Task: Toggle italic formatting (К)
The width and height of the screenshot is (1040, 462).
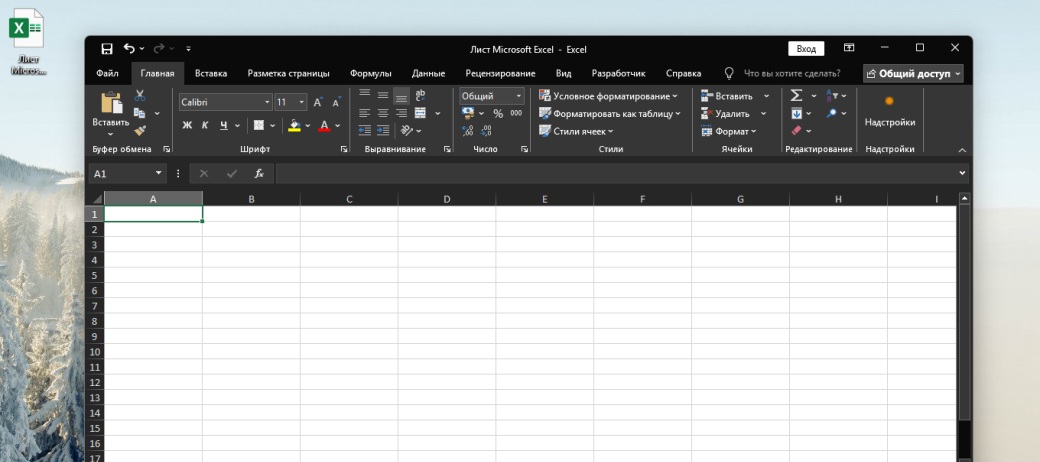Action: [x=205, y=126]
